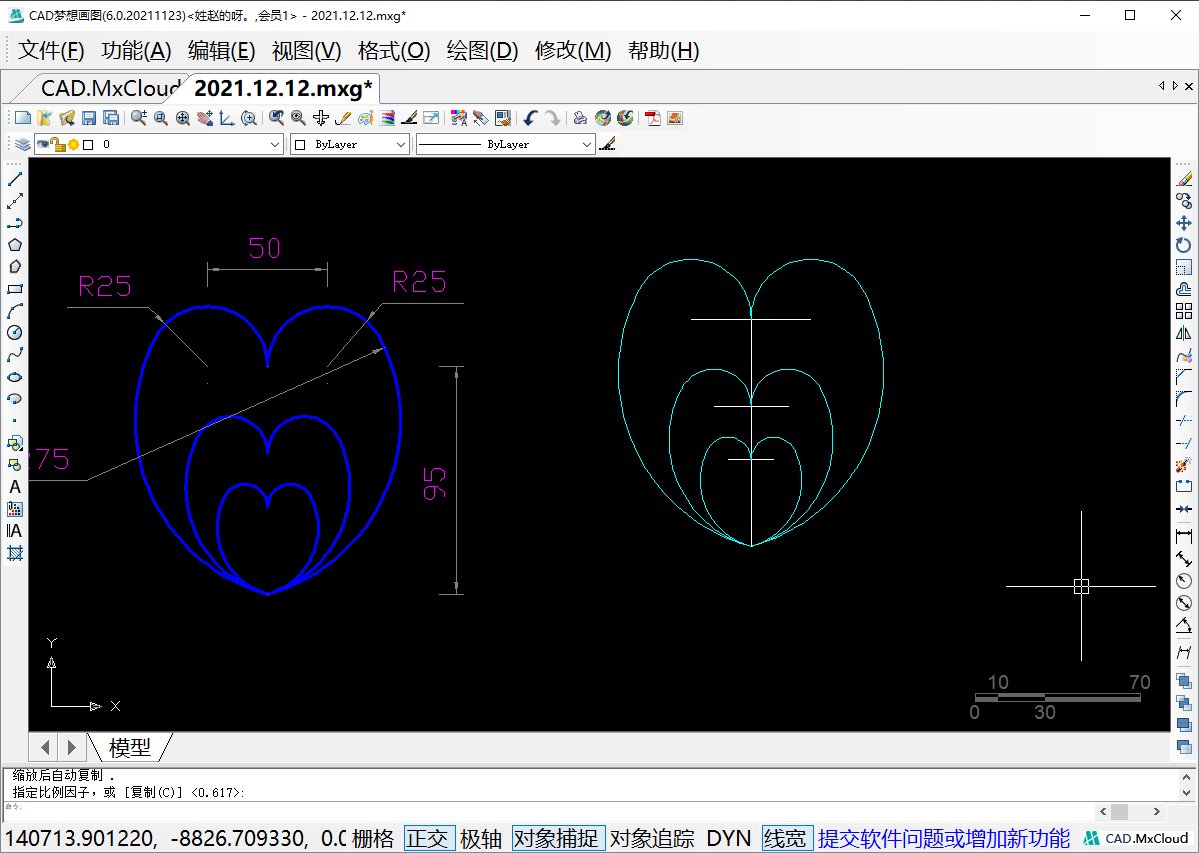1199x853 pixels.
Task: Toggle 正交 ortho mode
Action: coord(427,838)
